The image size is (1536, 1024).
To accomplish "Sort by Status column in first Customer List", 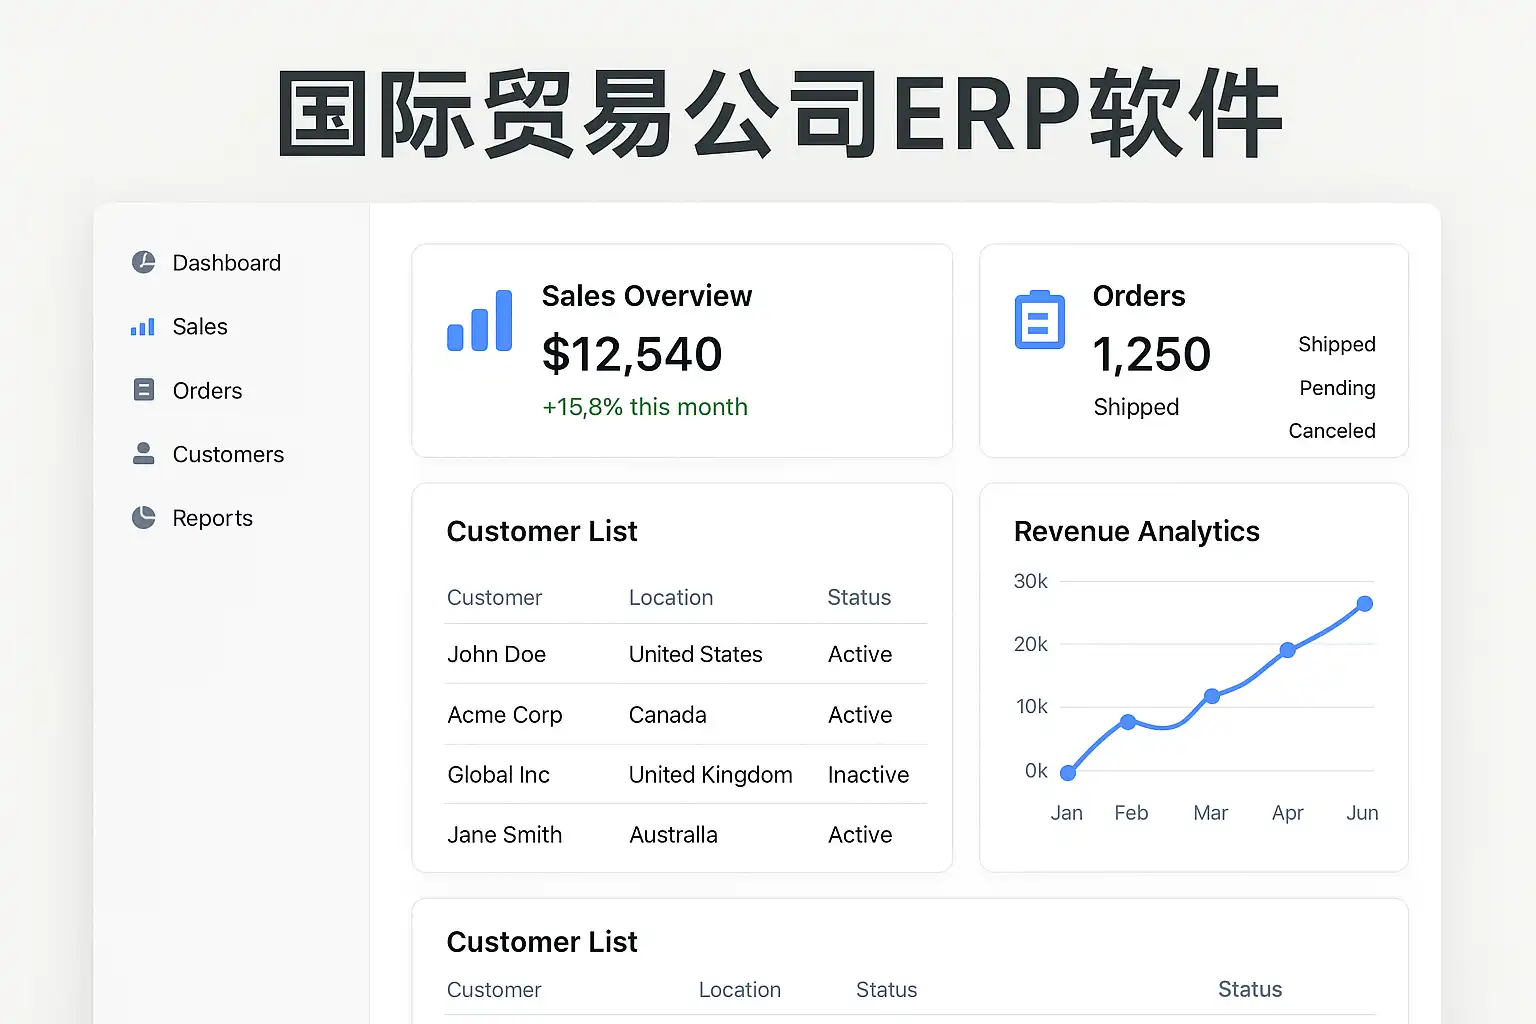I will pyautogui.click(x=858, y=598).
